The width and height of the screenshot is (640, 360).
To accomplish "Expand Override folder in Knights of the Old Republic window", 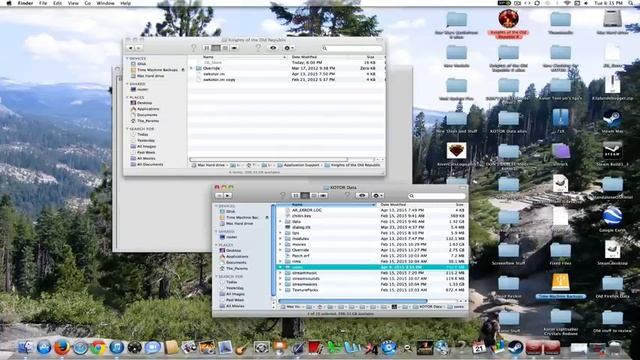I will 191,69.
